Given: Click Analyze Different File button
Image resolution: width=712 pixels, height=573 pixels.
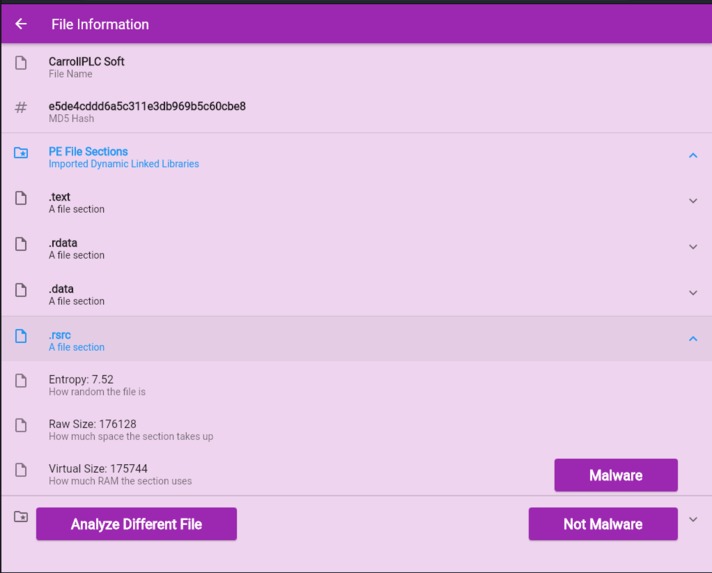Looking at the screenshot, I should pos(136,524).
